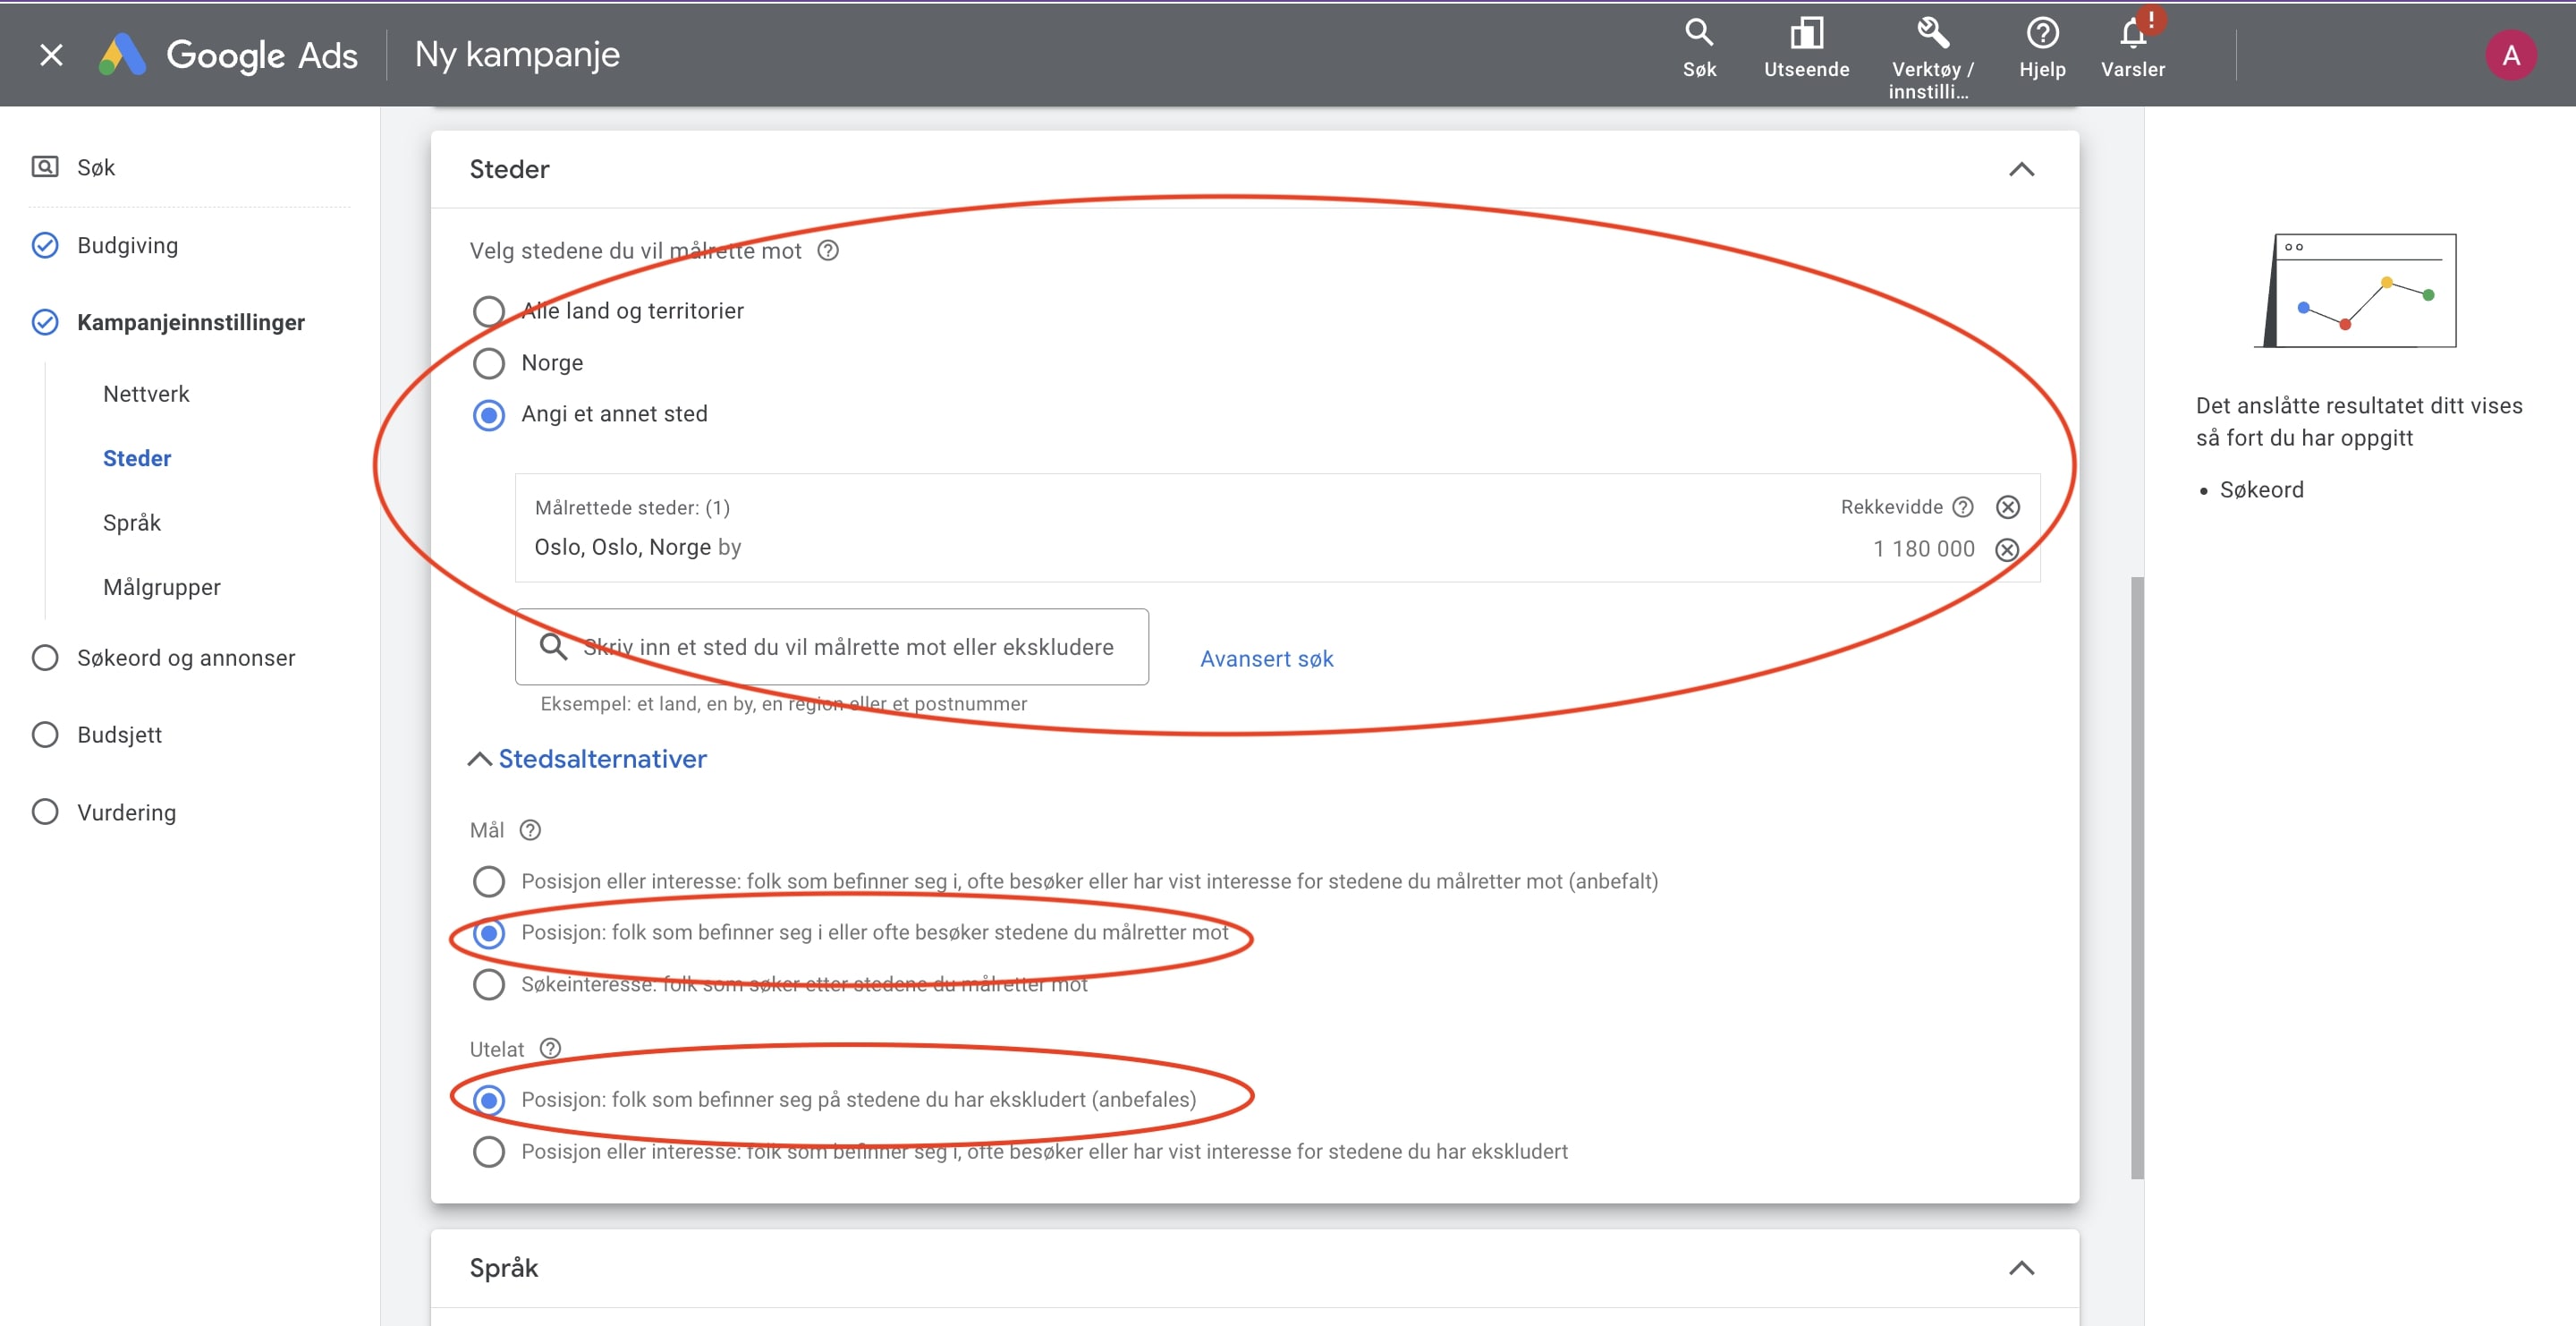Select Alle land og territorier option
This screenshot has height=1326, width=2576.
(489, 311)
